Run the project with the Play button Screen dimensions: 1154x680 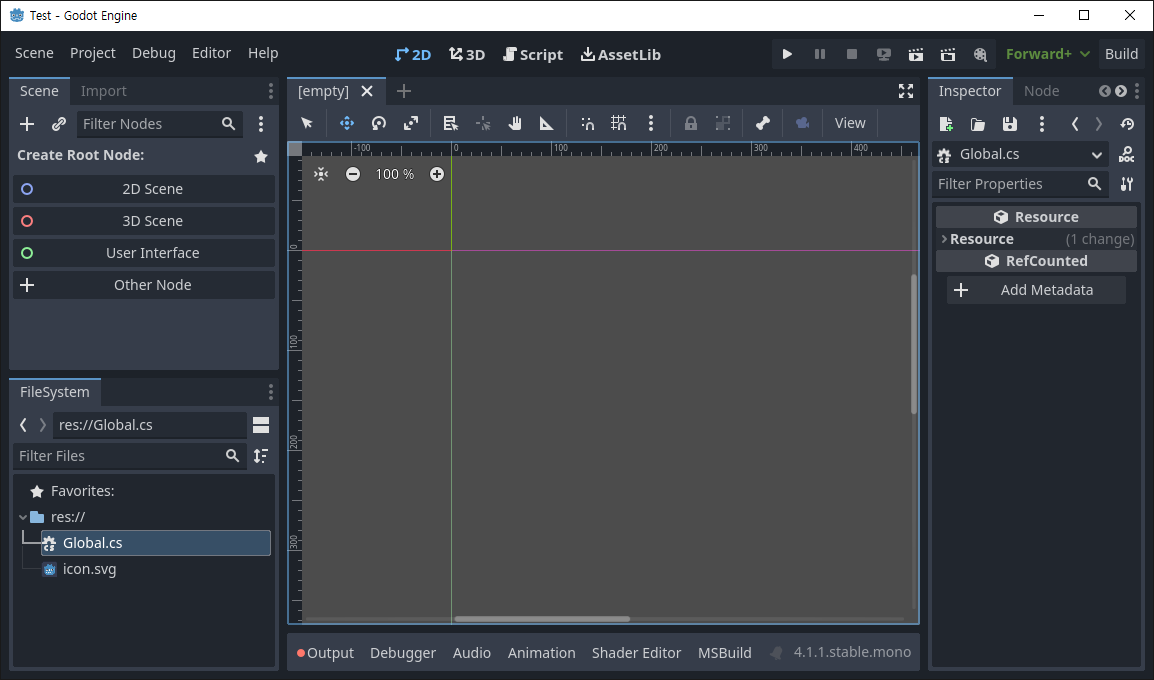[787, 54]
